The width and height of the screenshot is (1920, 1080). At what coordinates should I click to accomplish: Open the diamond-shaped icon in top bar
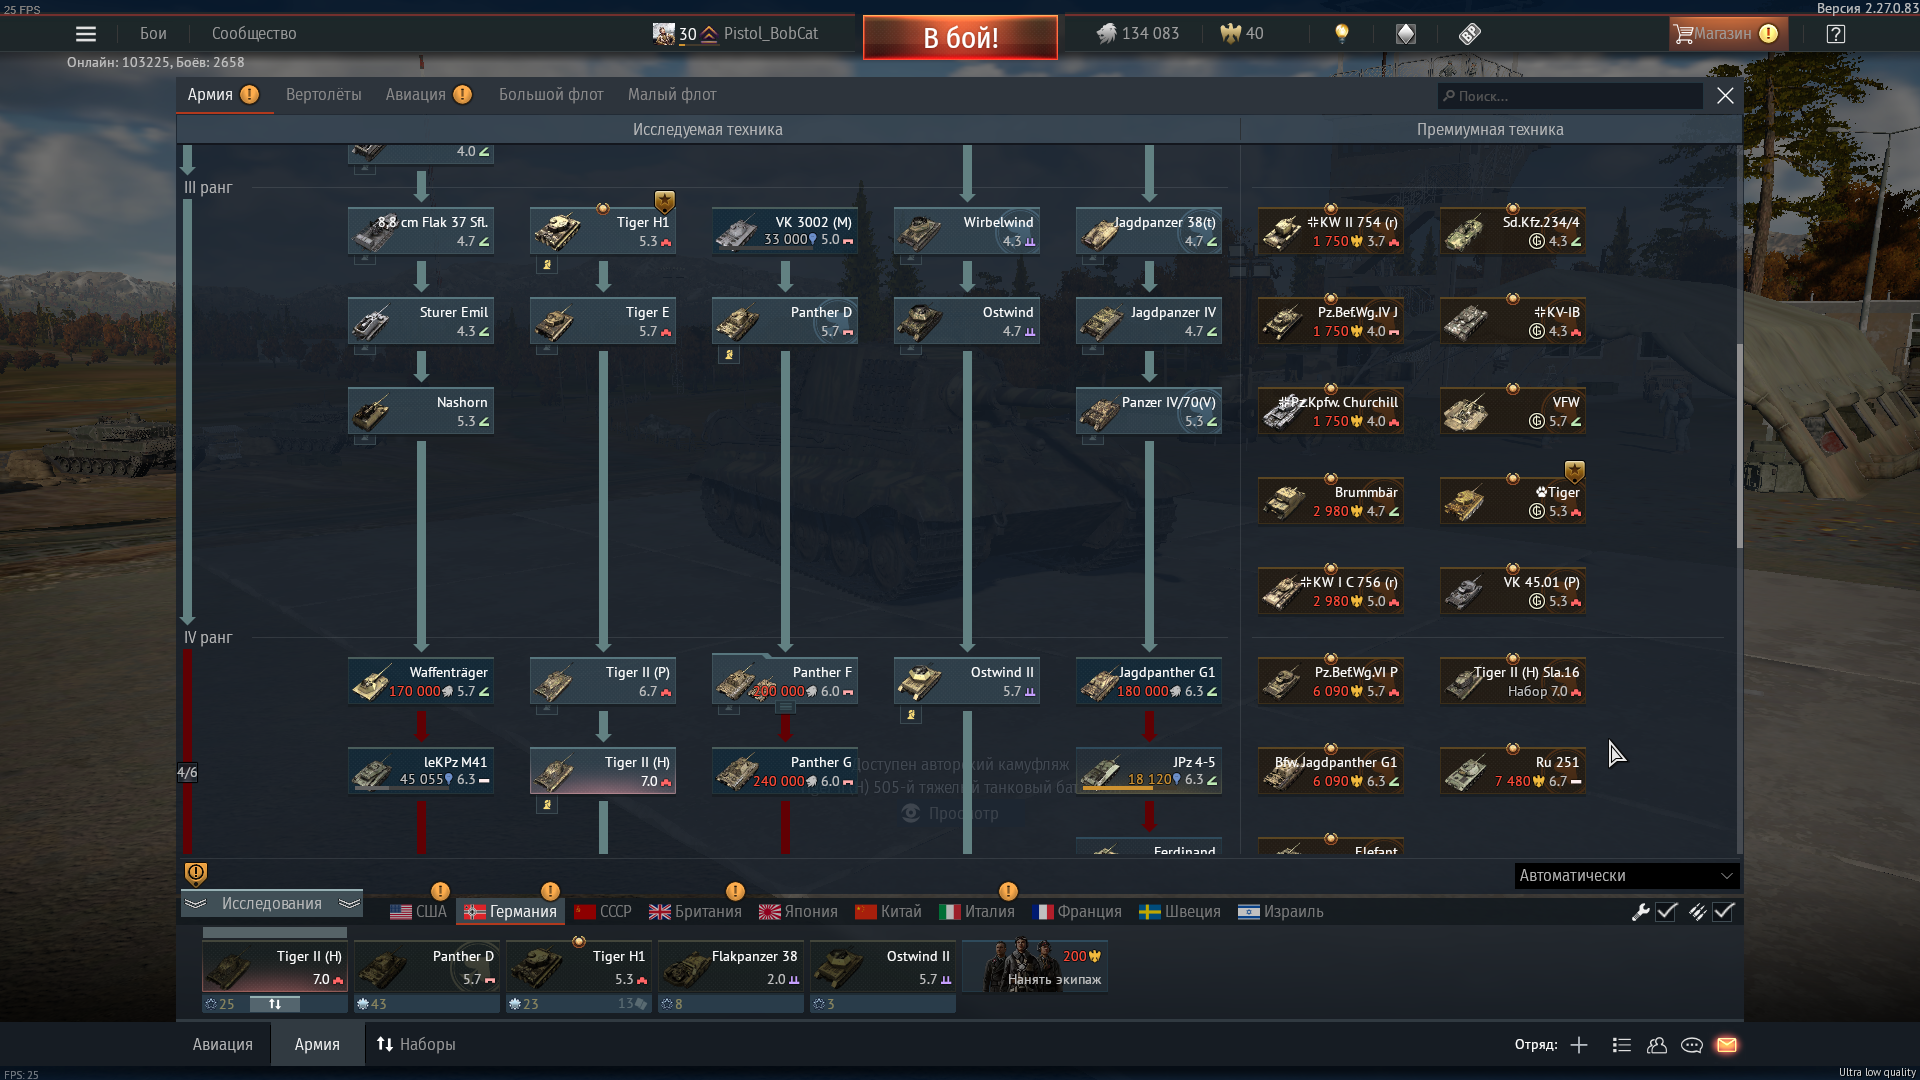[1406, 34]
